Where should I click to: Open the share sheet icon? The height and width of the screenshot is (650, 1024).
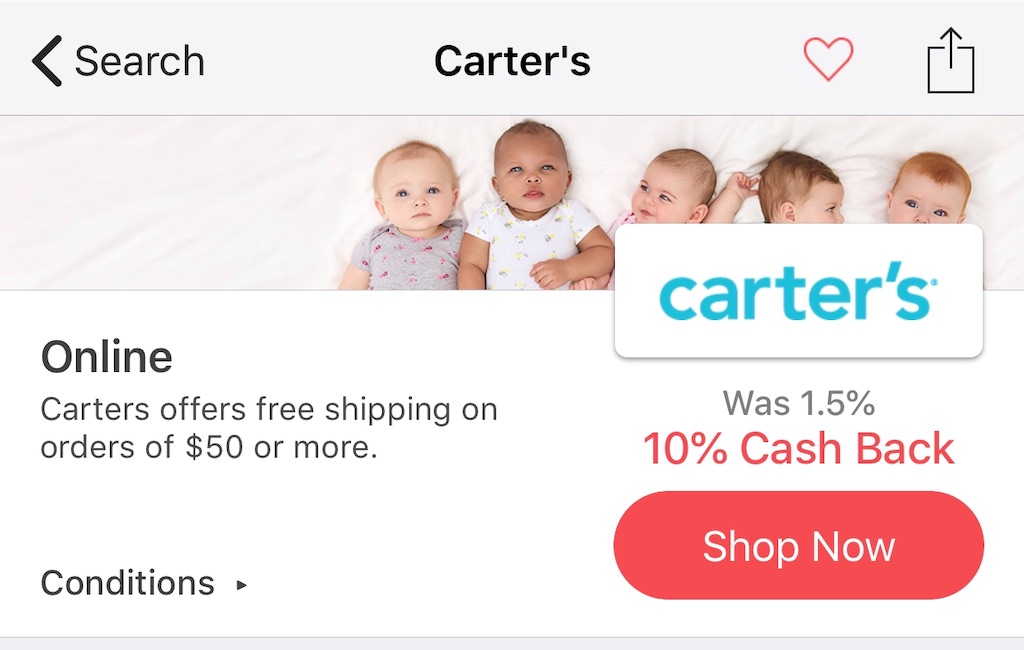(x=951, y=60)
